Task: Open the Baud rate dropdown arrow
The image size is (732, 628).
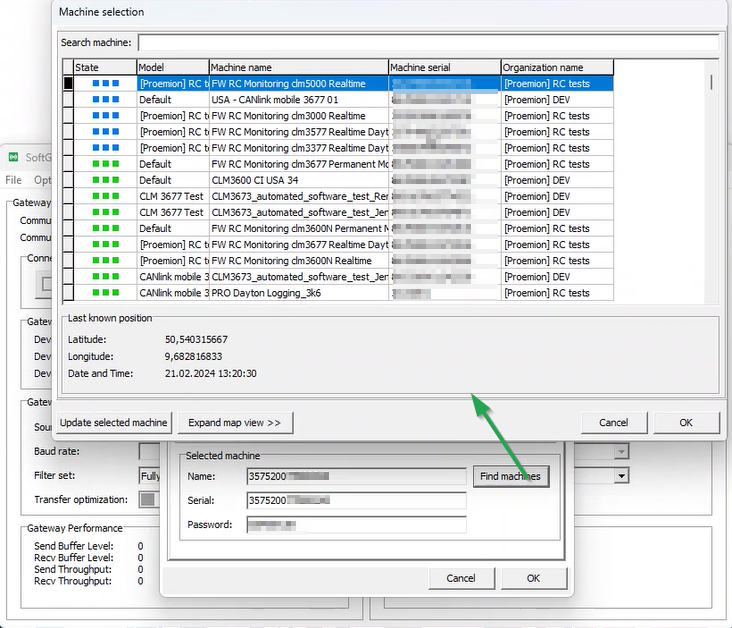Action: pos(621,452)
